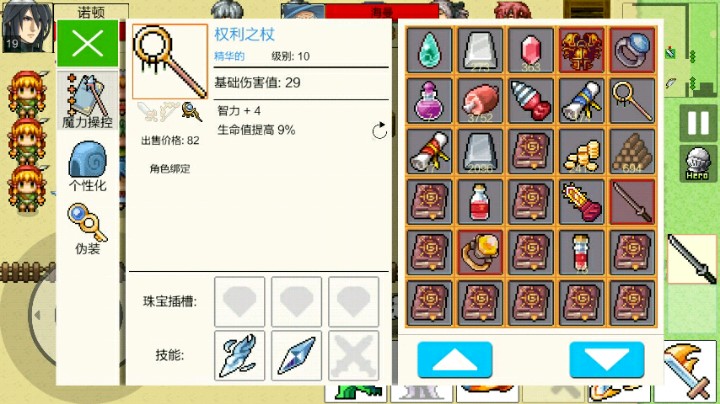The width and height of the screenshot is (720, 404).
Task: Choose the silver ring with blue gem
Action: 632,50
